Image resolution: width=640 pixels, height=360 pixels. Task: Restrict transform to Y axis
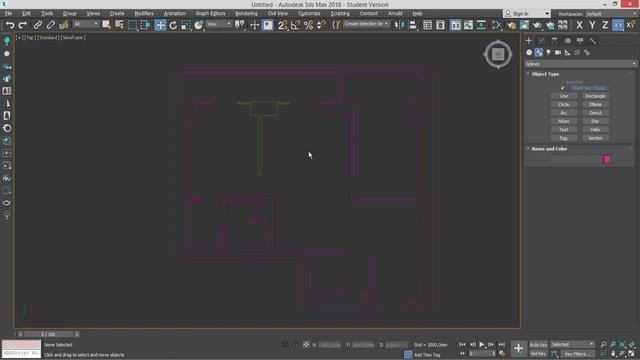coord(592,25)
